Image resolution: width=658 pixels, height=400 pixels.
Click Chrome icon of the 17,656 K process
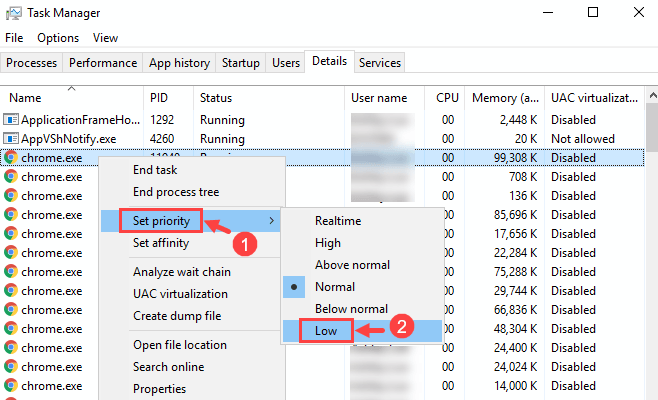click(10, 234)
